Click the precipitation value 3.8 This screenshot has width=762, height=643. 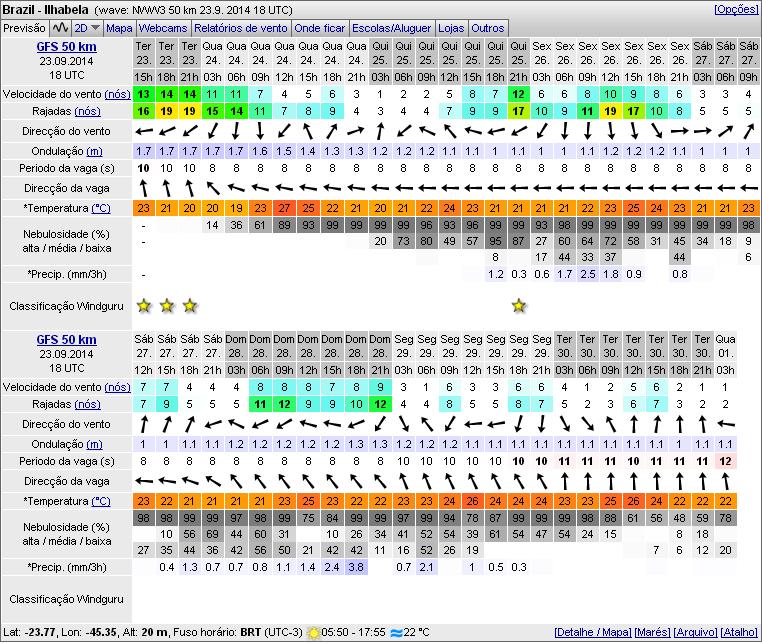tap(356, 567)
